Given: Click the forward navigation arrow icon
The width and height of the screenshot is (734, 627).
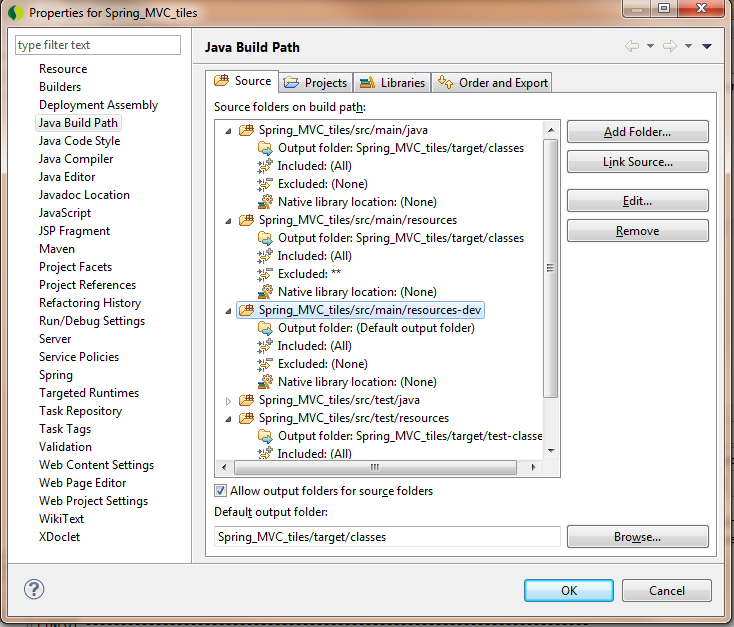Looking at the screenshot, I should pos(670,46).
